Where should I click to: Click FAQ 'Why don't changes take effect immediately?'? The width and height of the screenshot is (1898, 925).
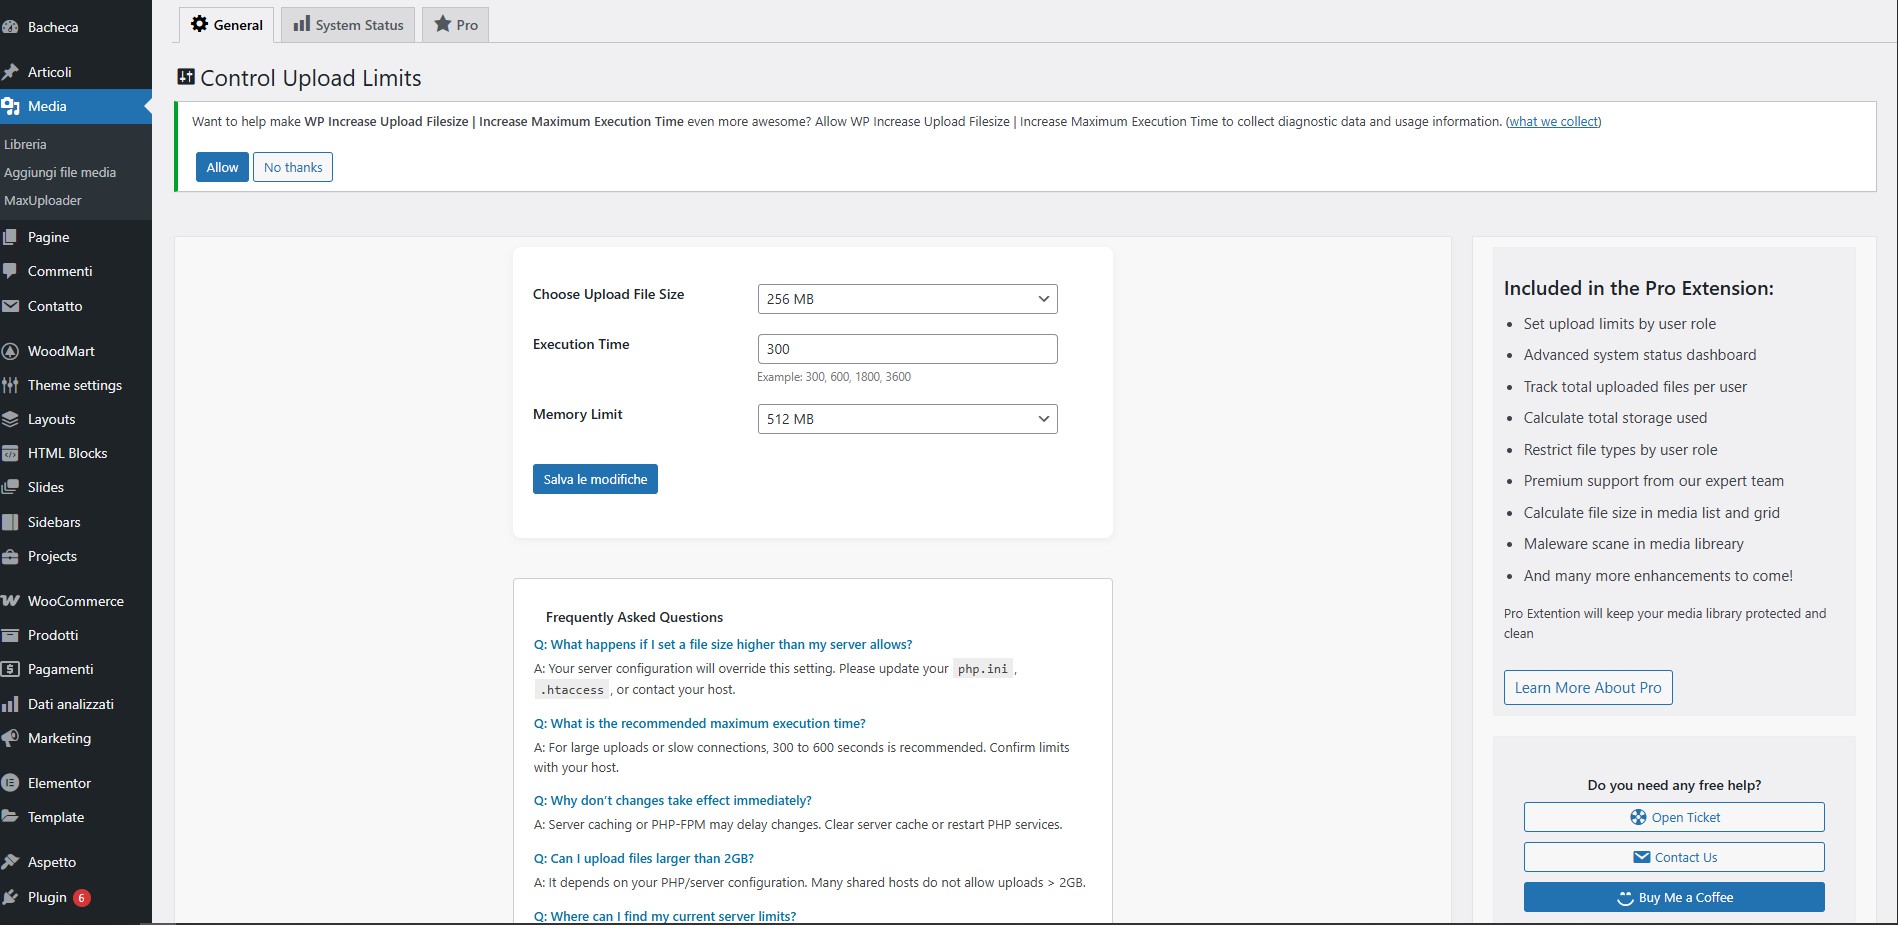pos(673,801)
